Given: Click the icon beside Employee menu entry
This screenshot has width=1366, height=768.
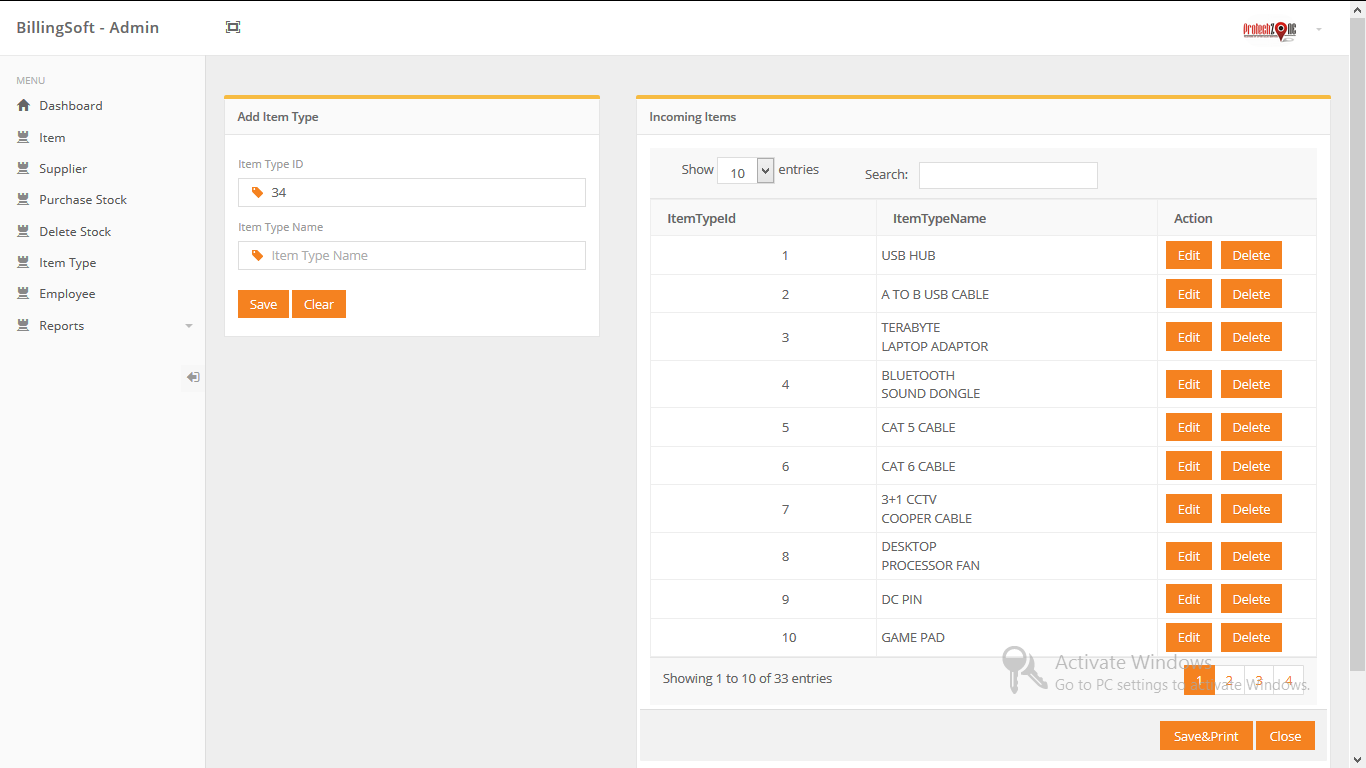Looking at the screenshot, I should (x=24, y=293).
